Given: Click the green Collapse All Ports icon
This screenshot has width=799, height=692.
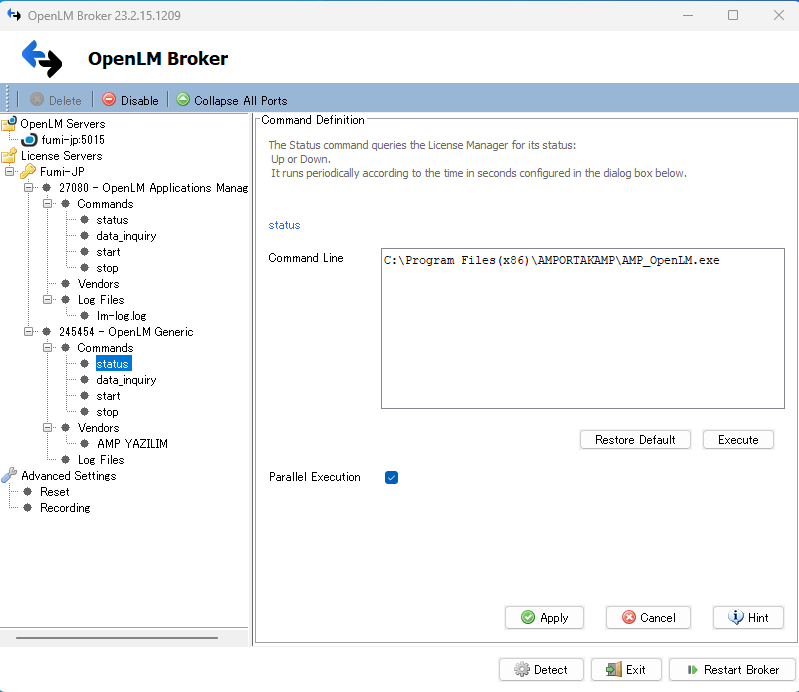Looking at the screenshot, I should pos(183,100).
